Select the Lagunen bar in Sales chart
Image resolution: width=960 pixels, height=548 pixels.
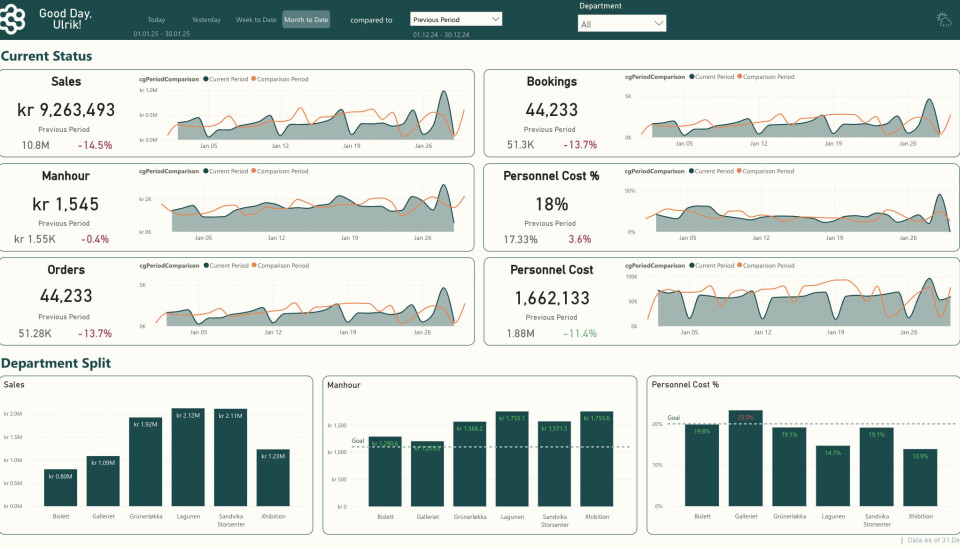[188, 457]
